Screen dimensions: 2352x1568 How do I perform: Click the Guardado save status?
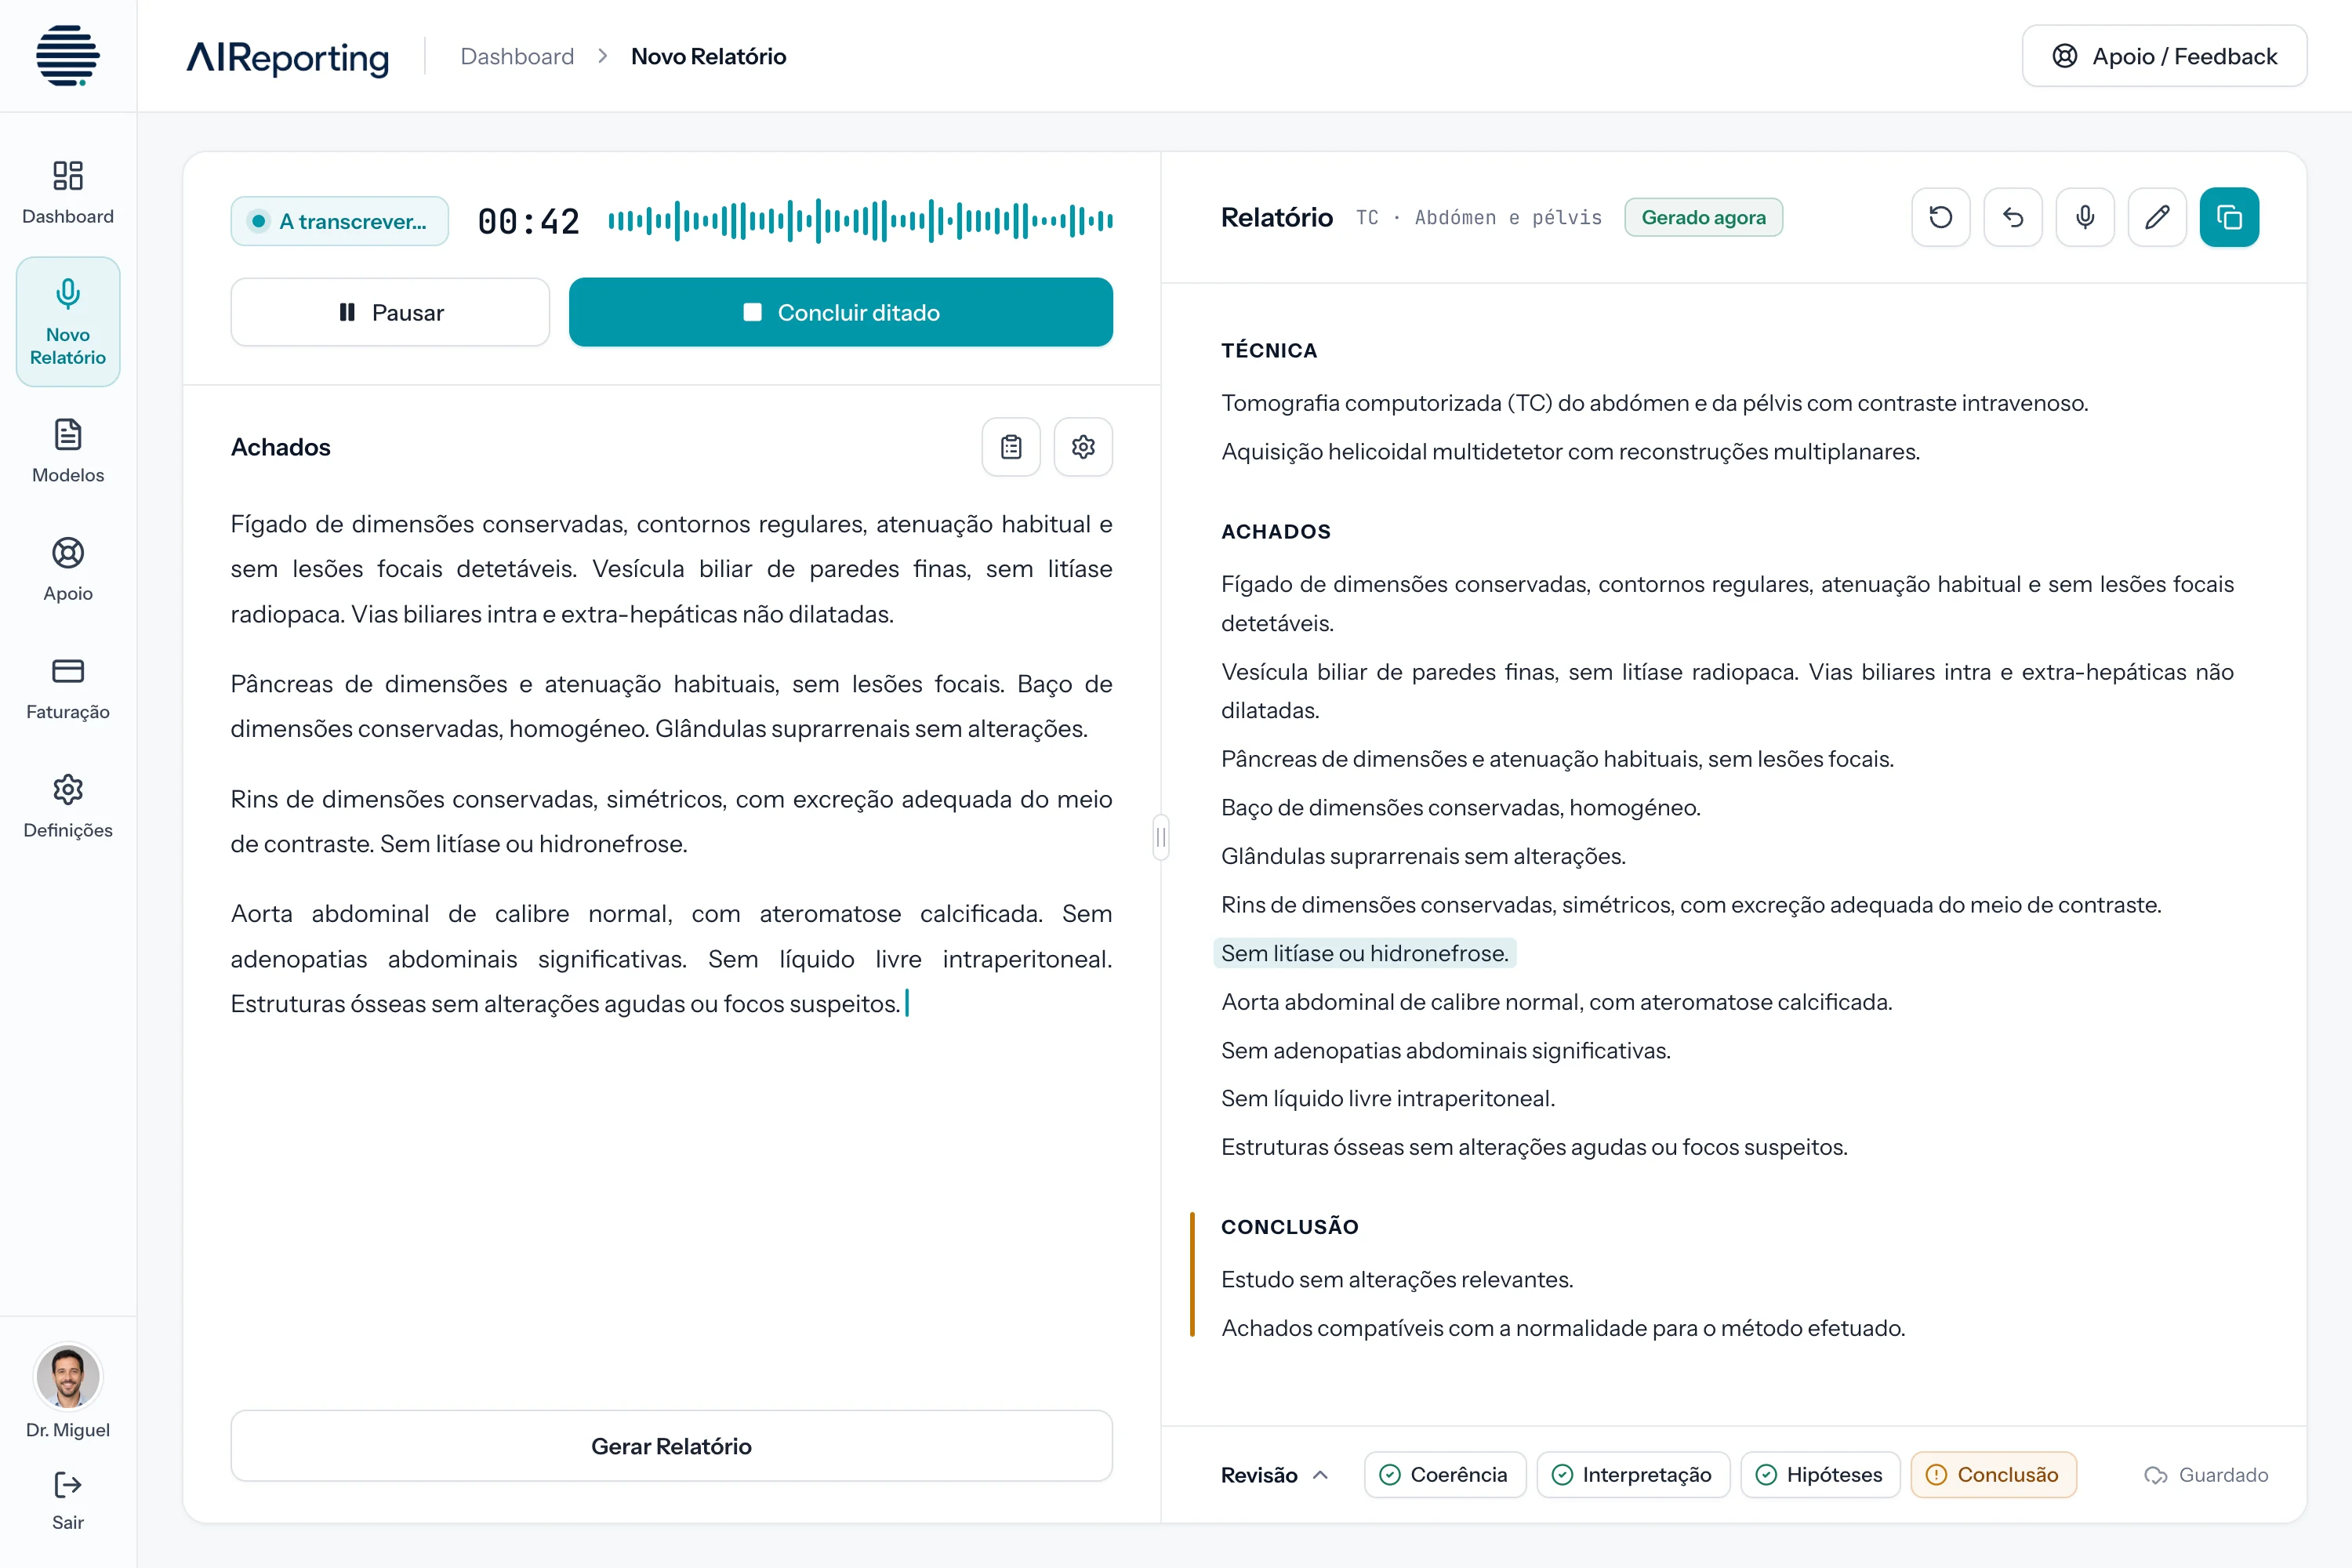tap(2206, 1474)
